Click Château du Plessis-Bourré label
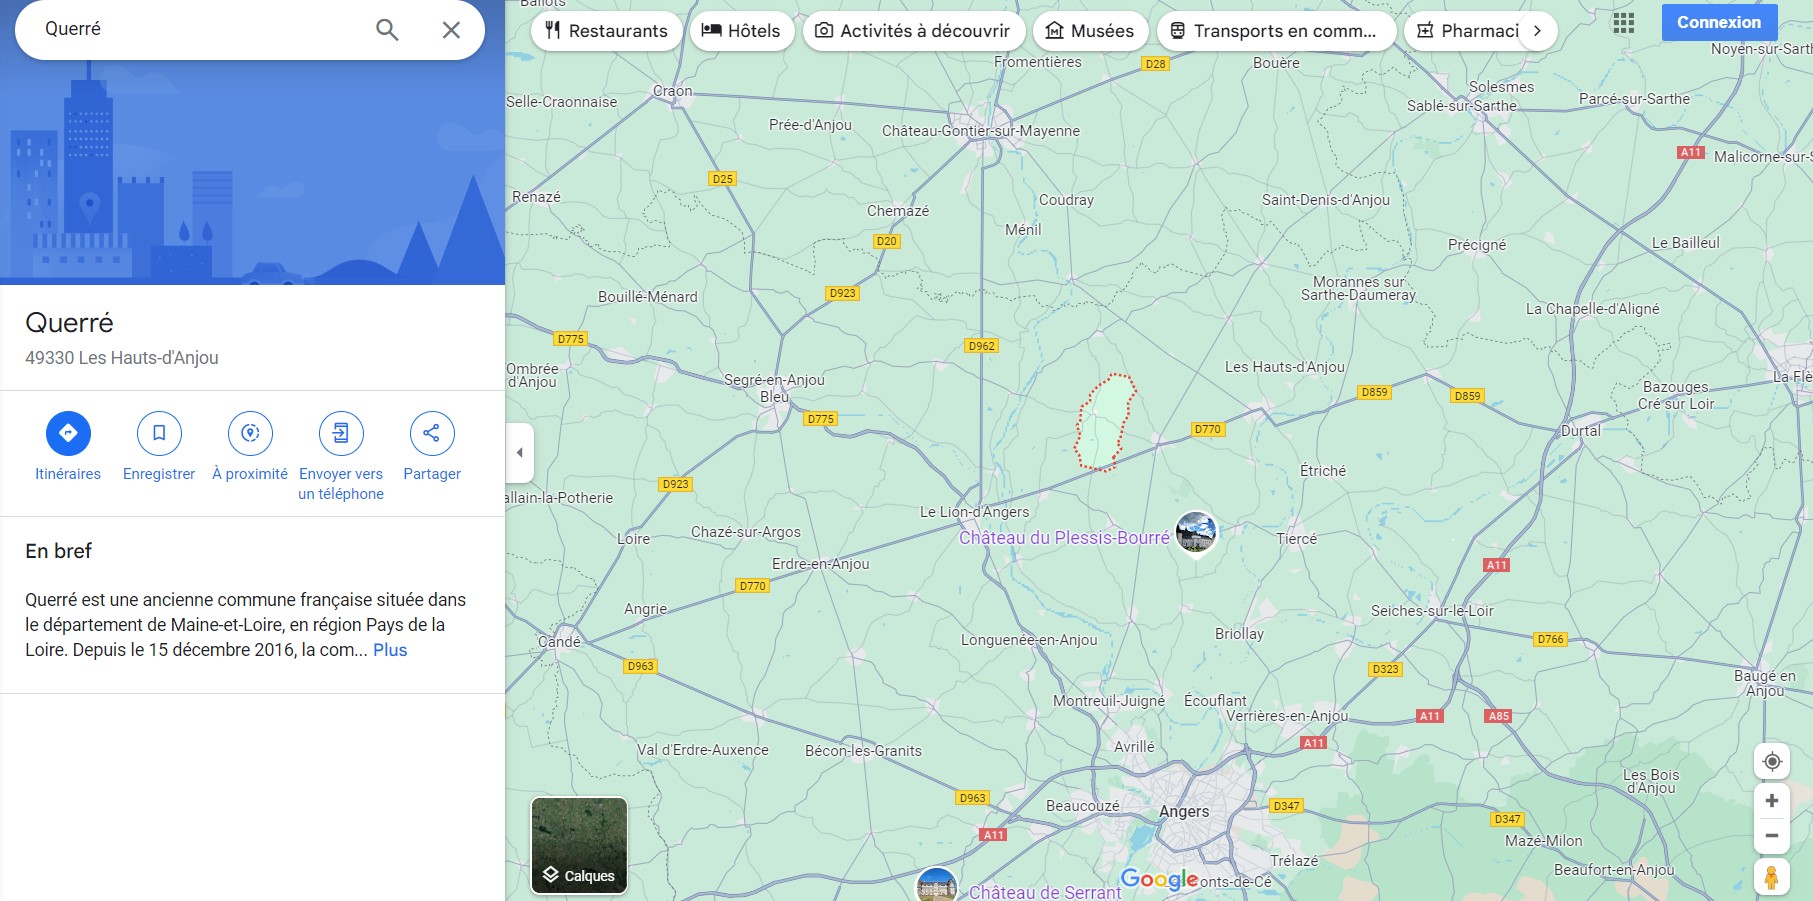 pos(1064,538)
